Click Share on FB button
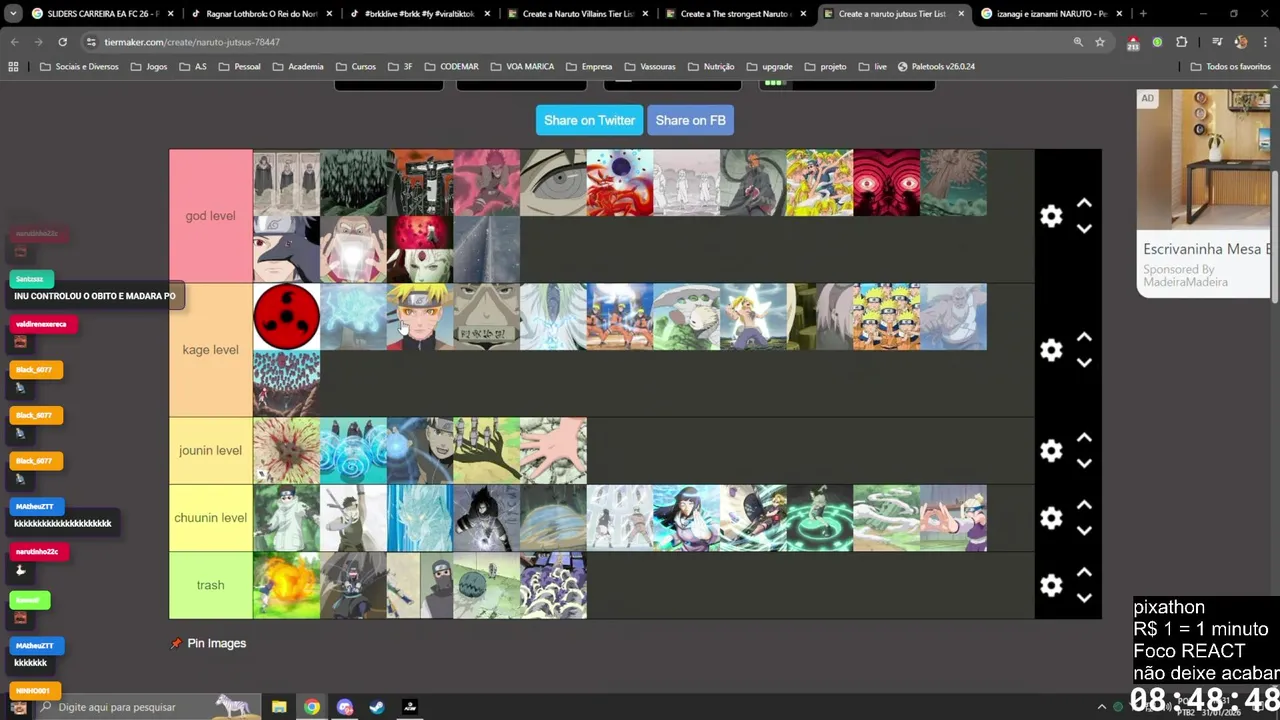Screen dimensions: 1280x720 [690, 120]
